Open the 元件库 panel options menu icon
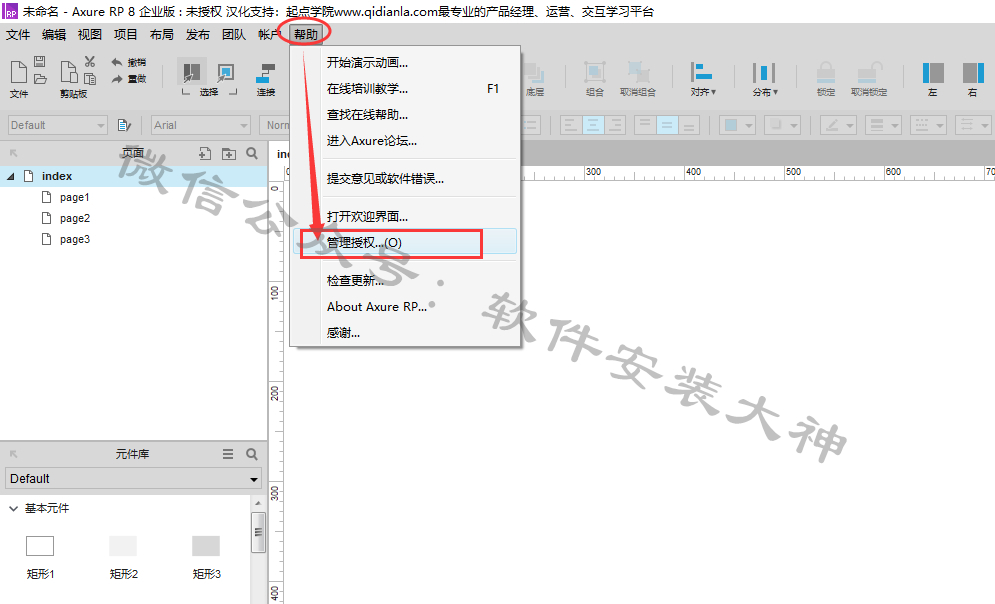 click(228, 454)
